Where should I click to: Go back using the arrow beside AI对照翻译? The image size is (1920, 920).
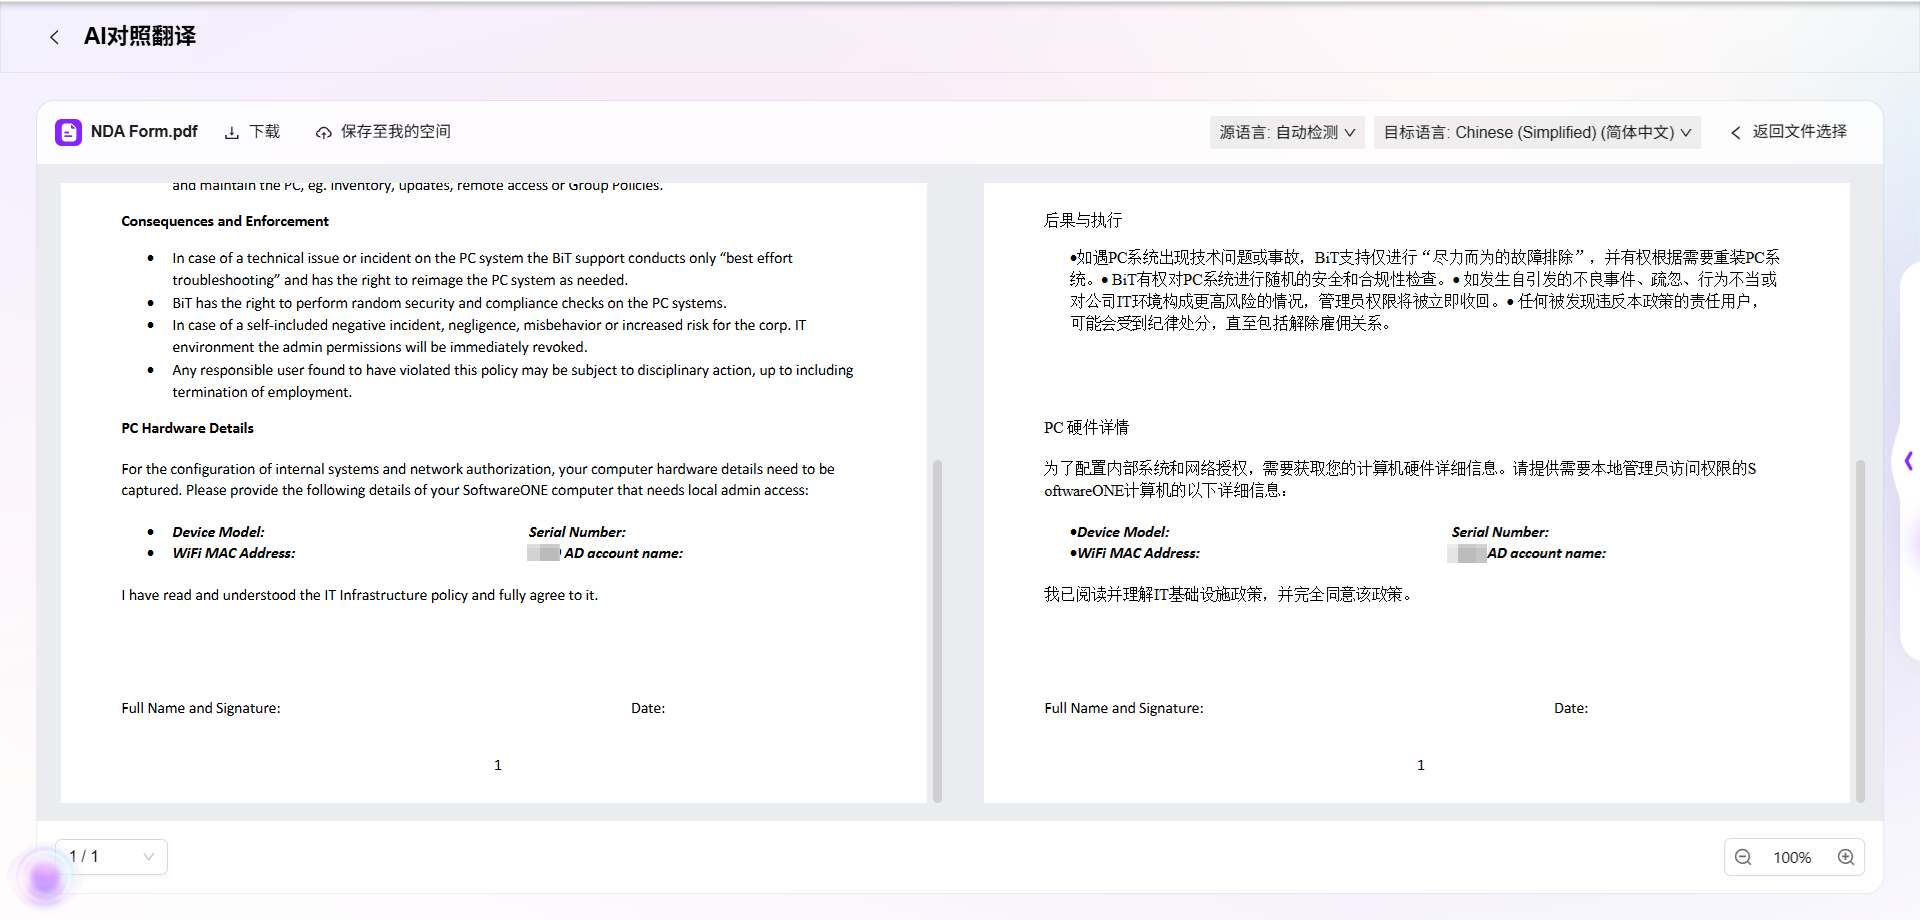click(54, 37)
